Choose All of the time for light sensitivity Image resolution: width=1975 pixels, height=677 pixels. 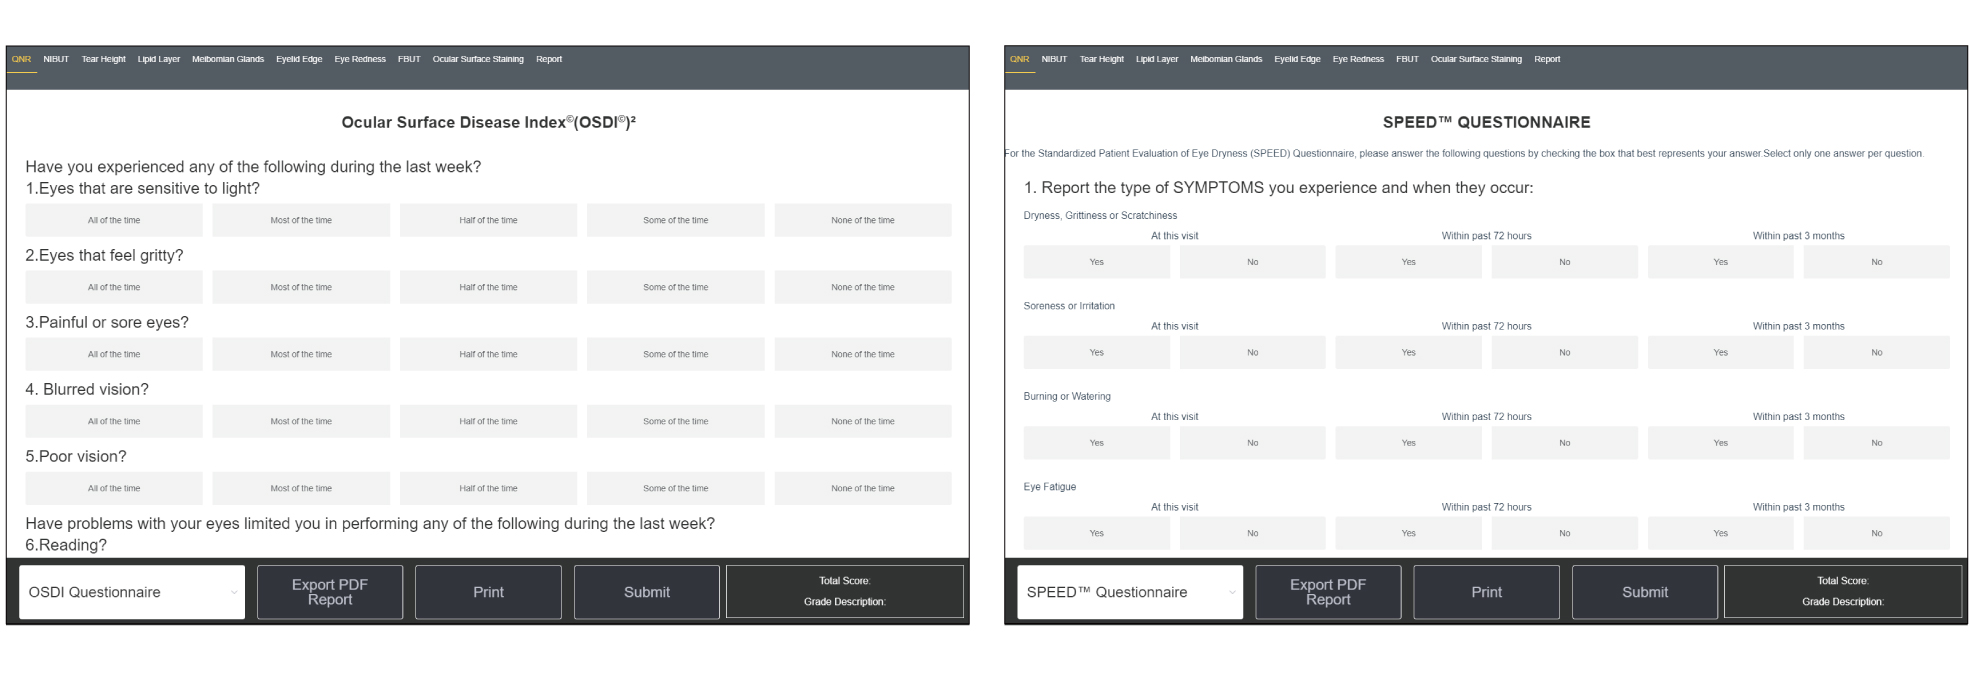coord(114,220)
